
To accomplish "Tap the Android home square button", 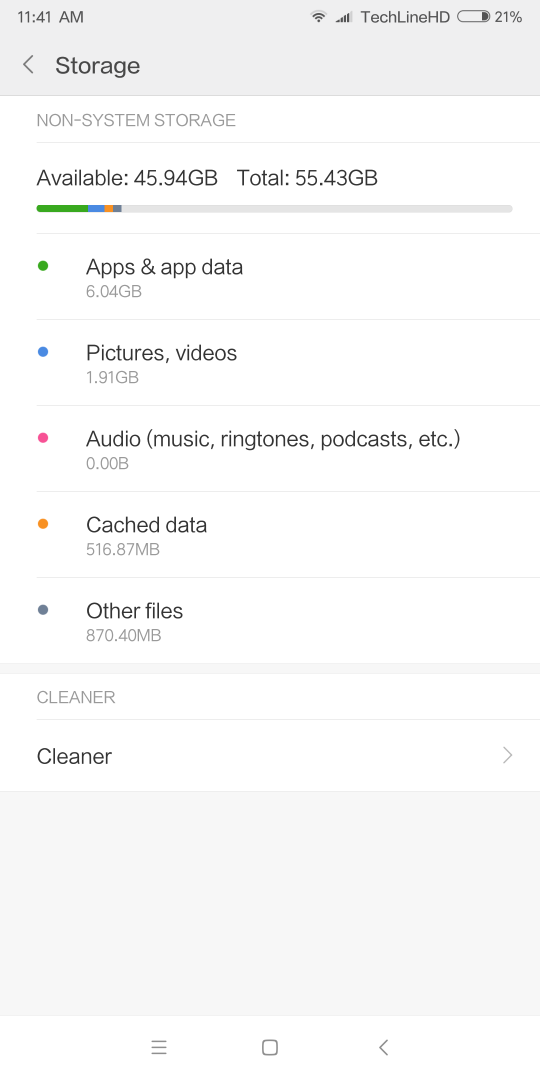I will click(270, 1048).
